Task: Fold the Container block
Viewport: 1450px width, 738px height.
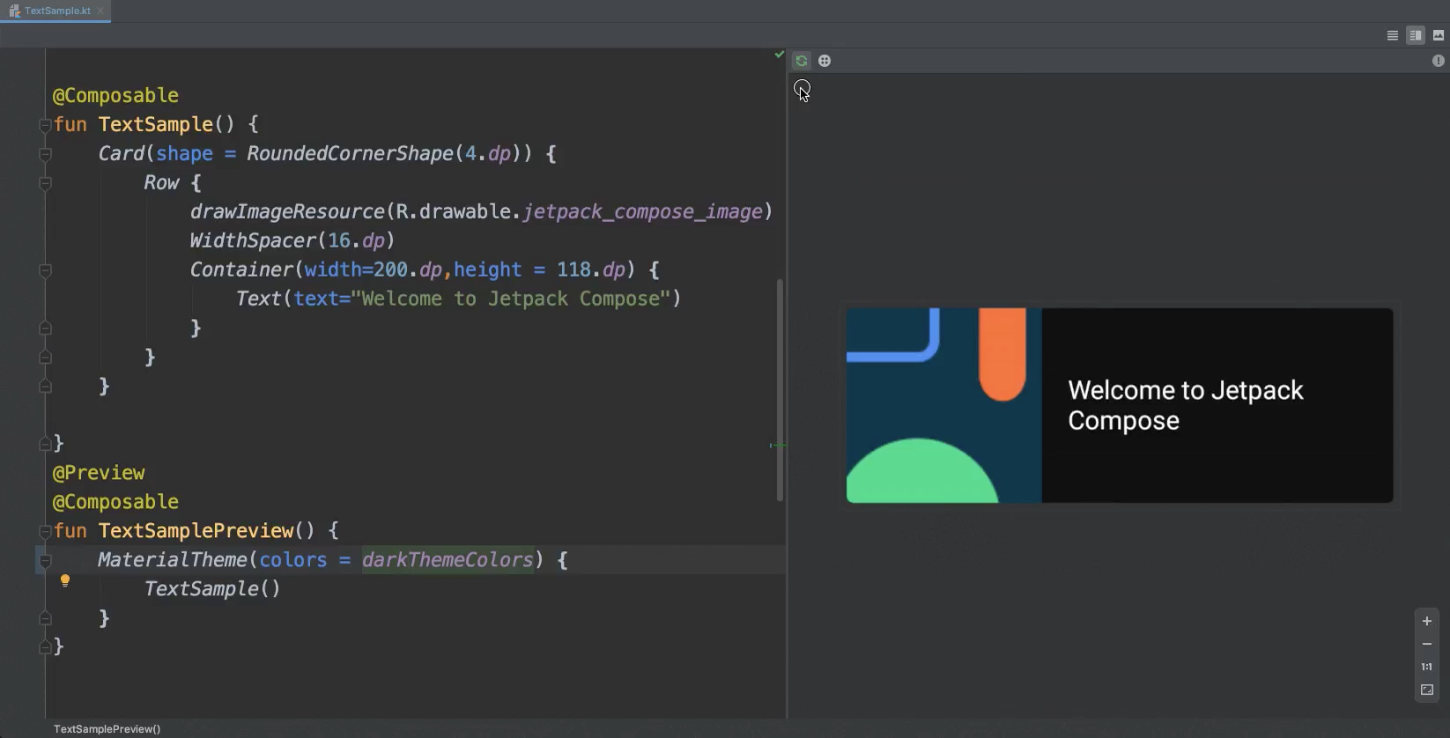Action: click(x=45, y=270)
